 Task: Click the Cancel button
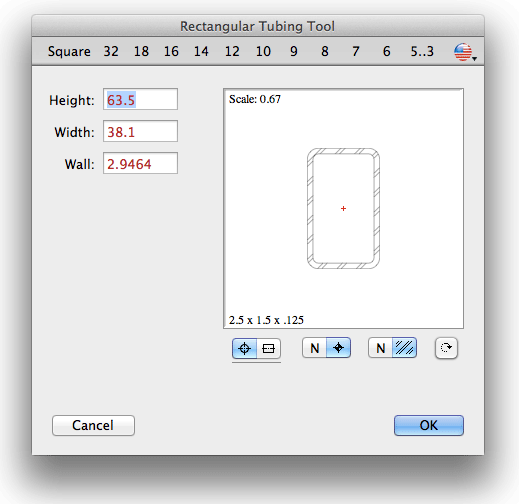pyautogui.click(x=93, y=425)
